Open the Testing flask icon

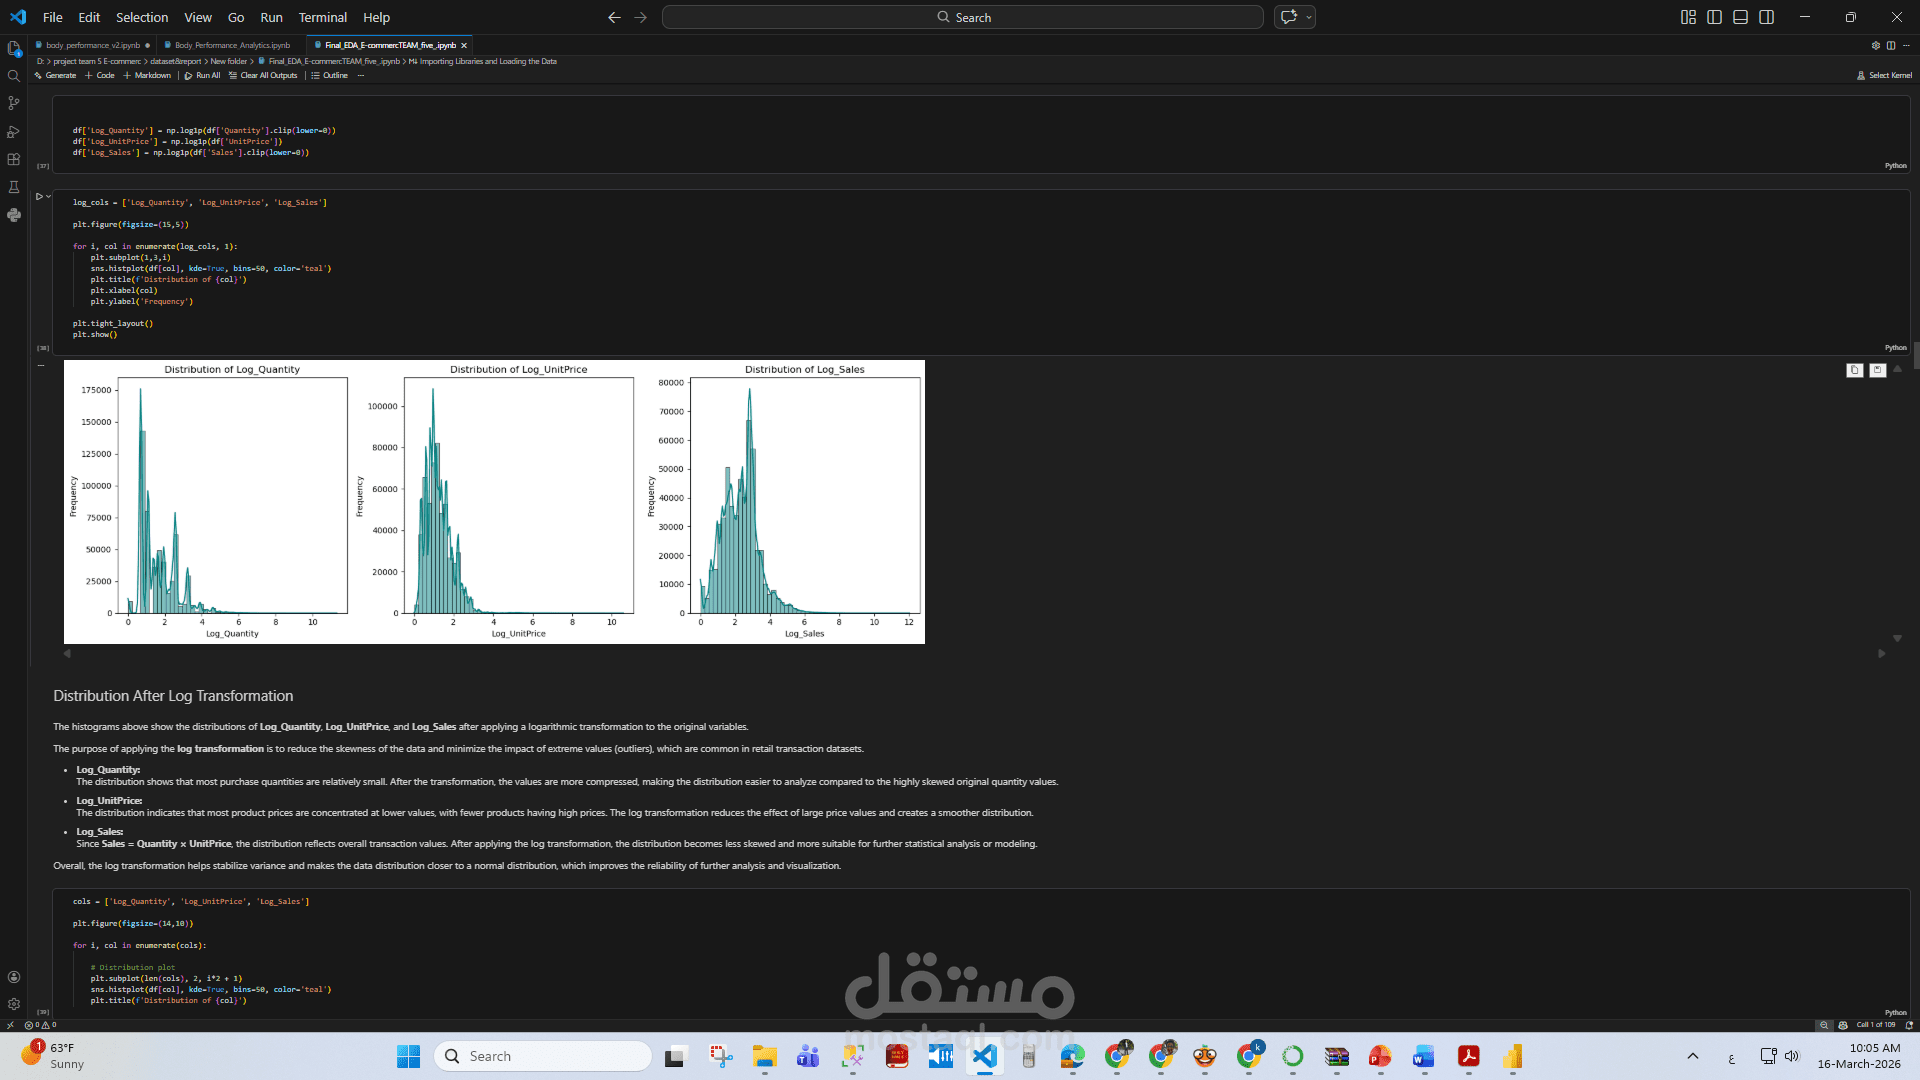pyautogui.click(x=14, y=188)
